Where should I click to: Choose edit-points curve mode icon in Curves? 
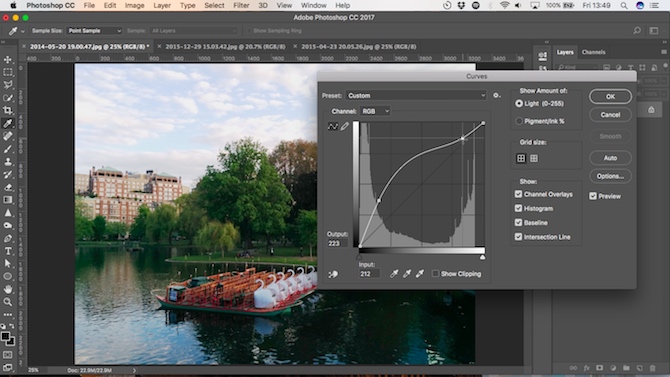tap(332, 126)
